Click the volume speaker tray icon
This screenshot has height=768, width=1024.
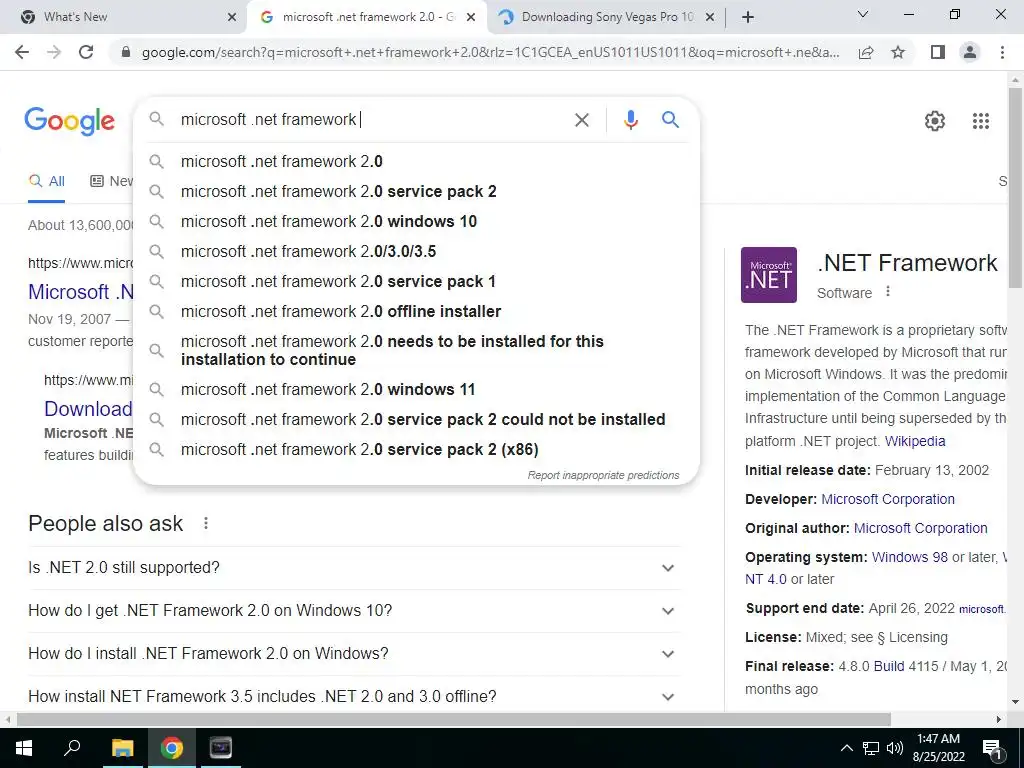895,748
